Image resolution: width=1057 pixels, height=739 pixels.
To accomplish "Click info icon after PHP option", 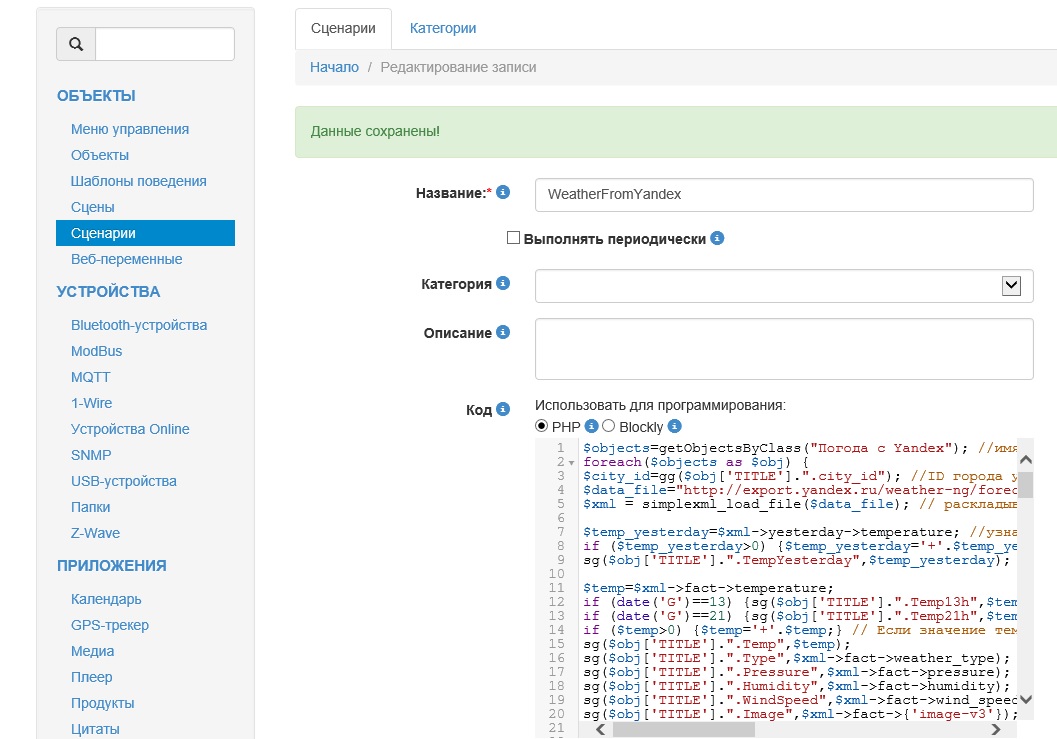I will 591,426.
